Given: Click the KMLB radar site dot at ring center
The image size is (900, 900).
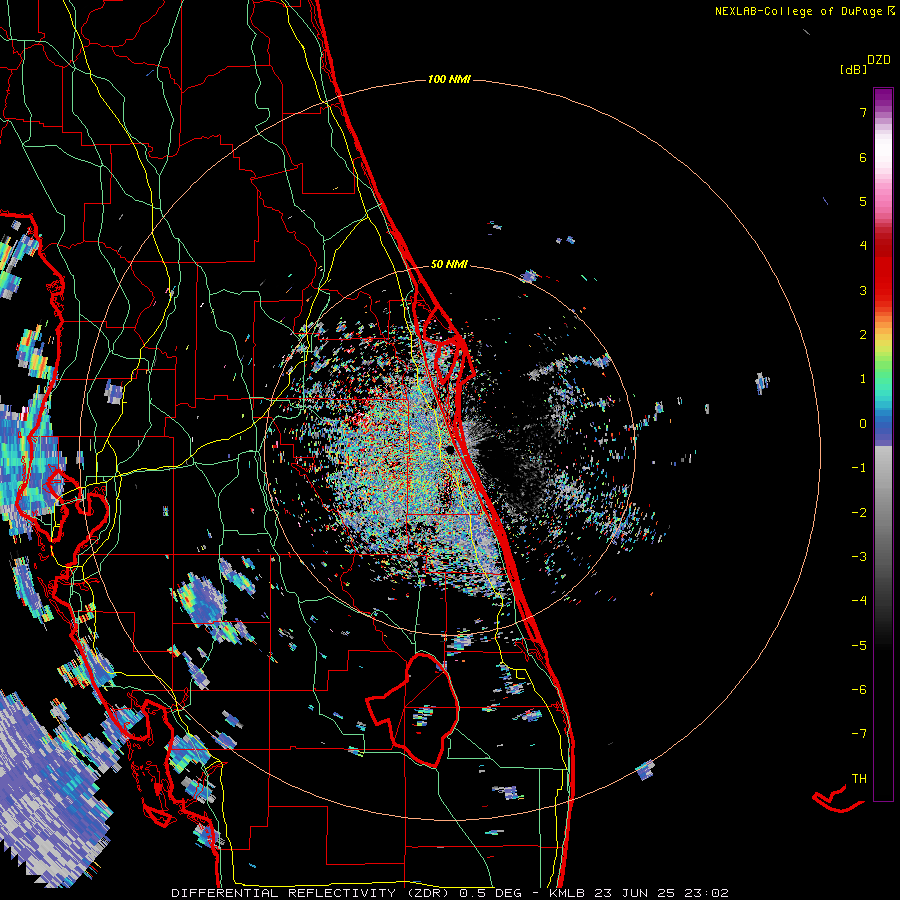Looking at the screenshot, I should coord(450,449).
